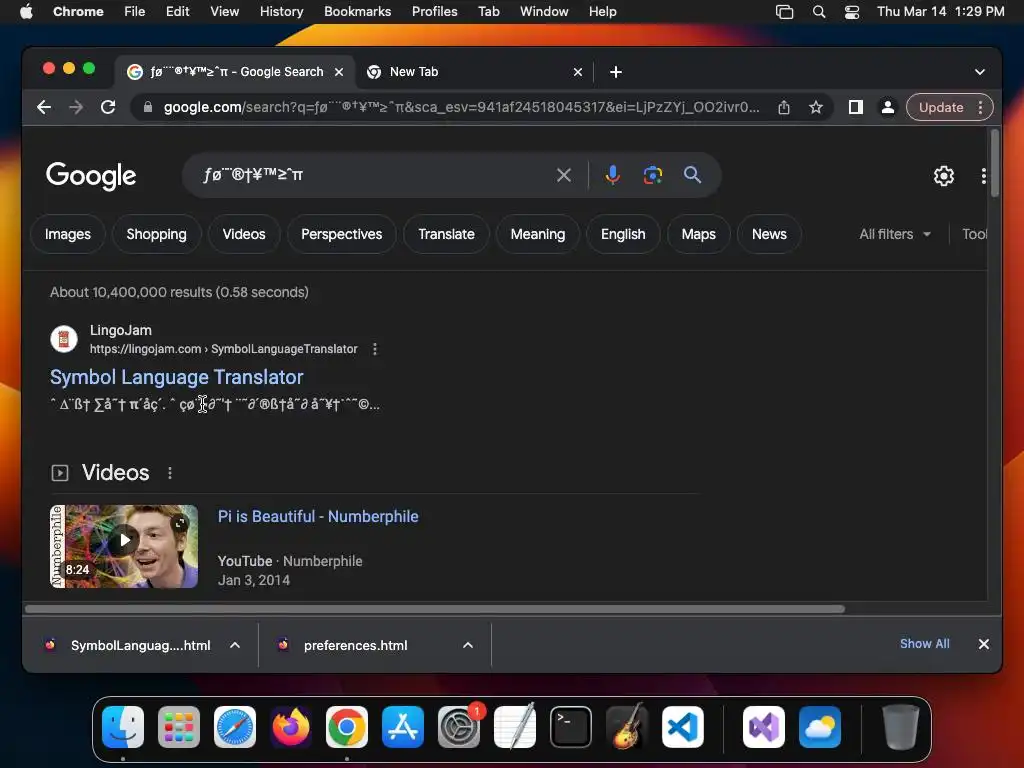Open the Chrome profile avatar icon

(888, 107)
